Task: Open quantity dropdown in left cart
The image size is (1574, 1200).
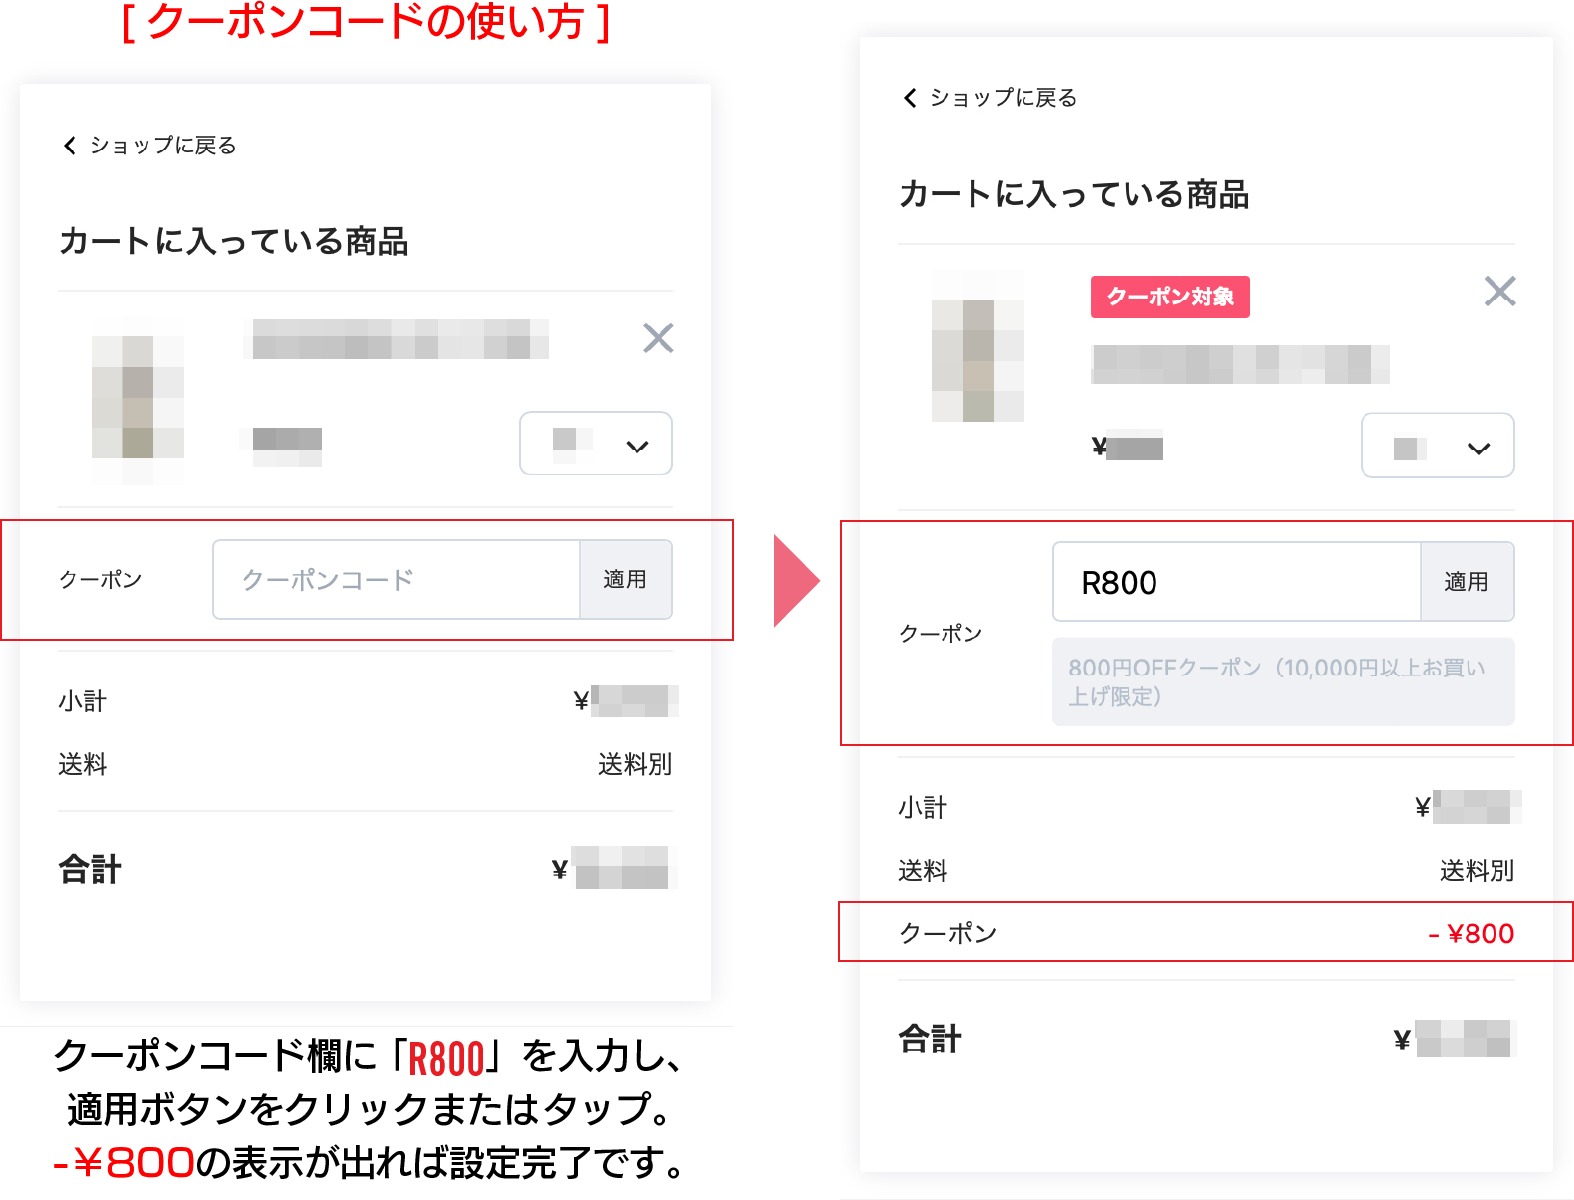Action: 596,443
